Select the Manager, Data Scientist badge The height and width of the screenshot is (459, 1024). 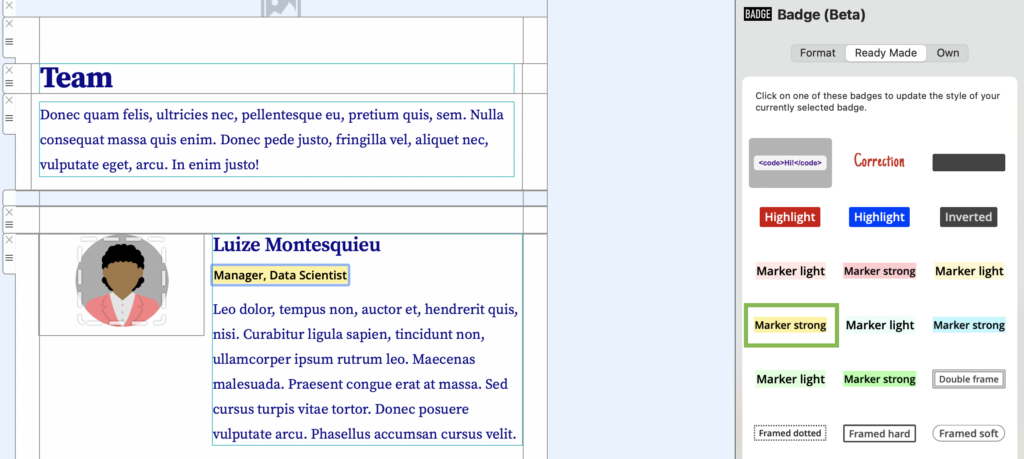[x=280, y=276]
